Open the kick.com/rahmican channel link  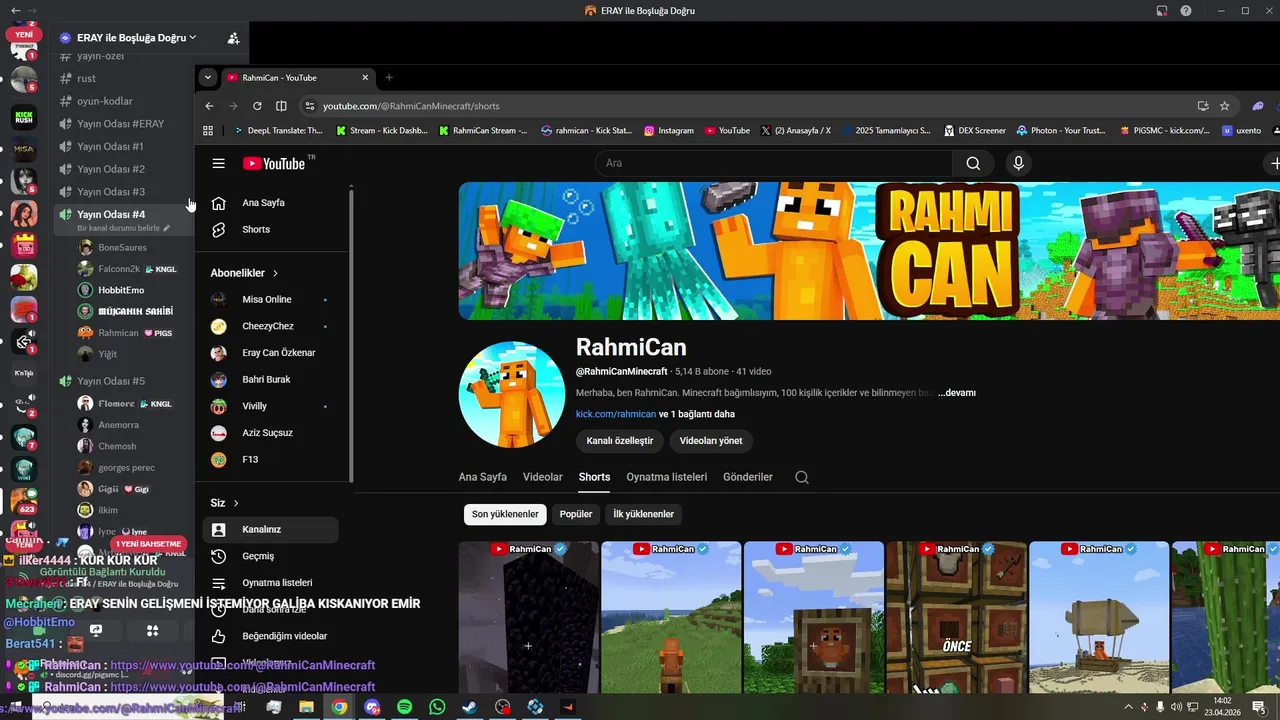tap(616, 414)
